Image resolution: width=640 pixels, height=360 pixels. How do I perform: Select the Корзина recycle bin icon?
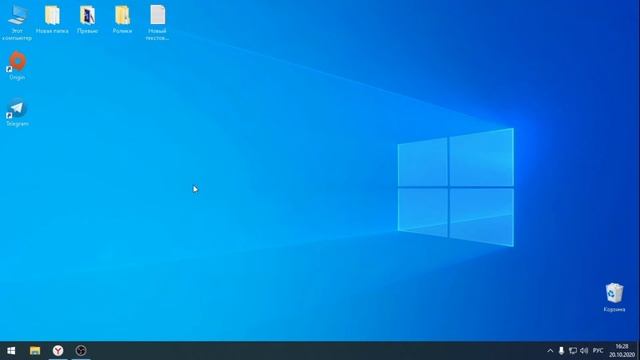tap(614, 298)
